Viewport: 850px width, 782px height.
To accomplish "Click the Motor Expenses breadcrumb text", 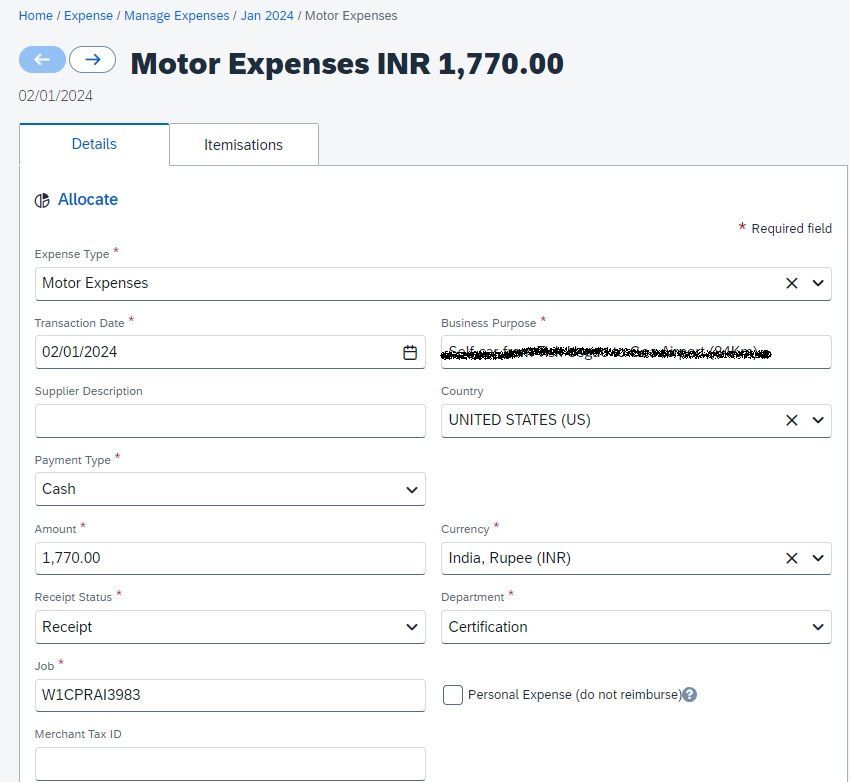I will pyautogui.click(x=351, y=16).
